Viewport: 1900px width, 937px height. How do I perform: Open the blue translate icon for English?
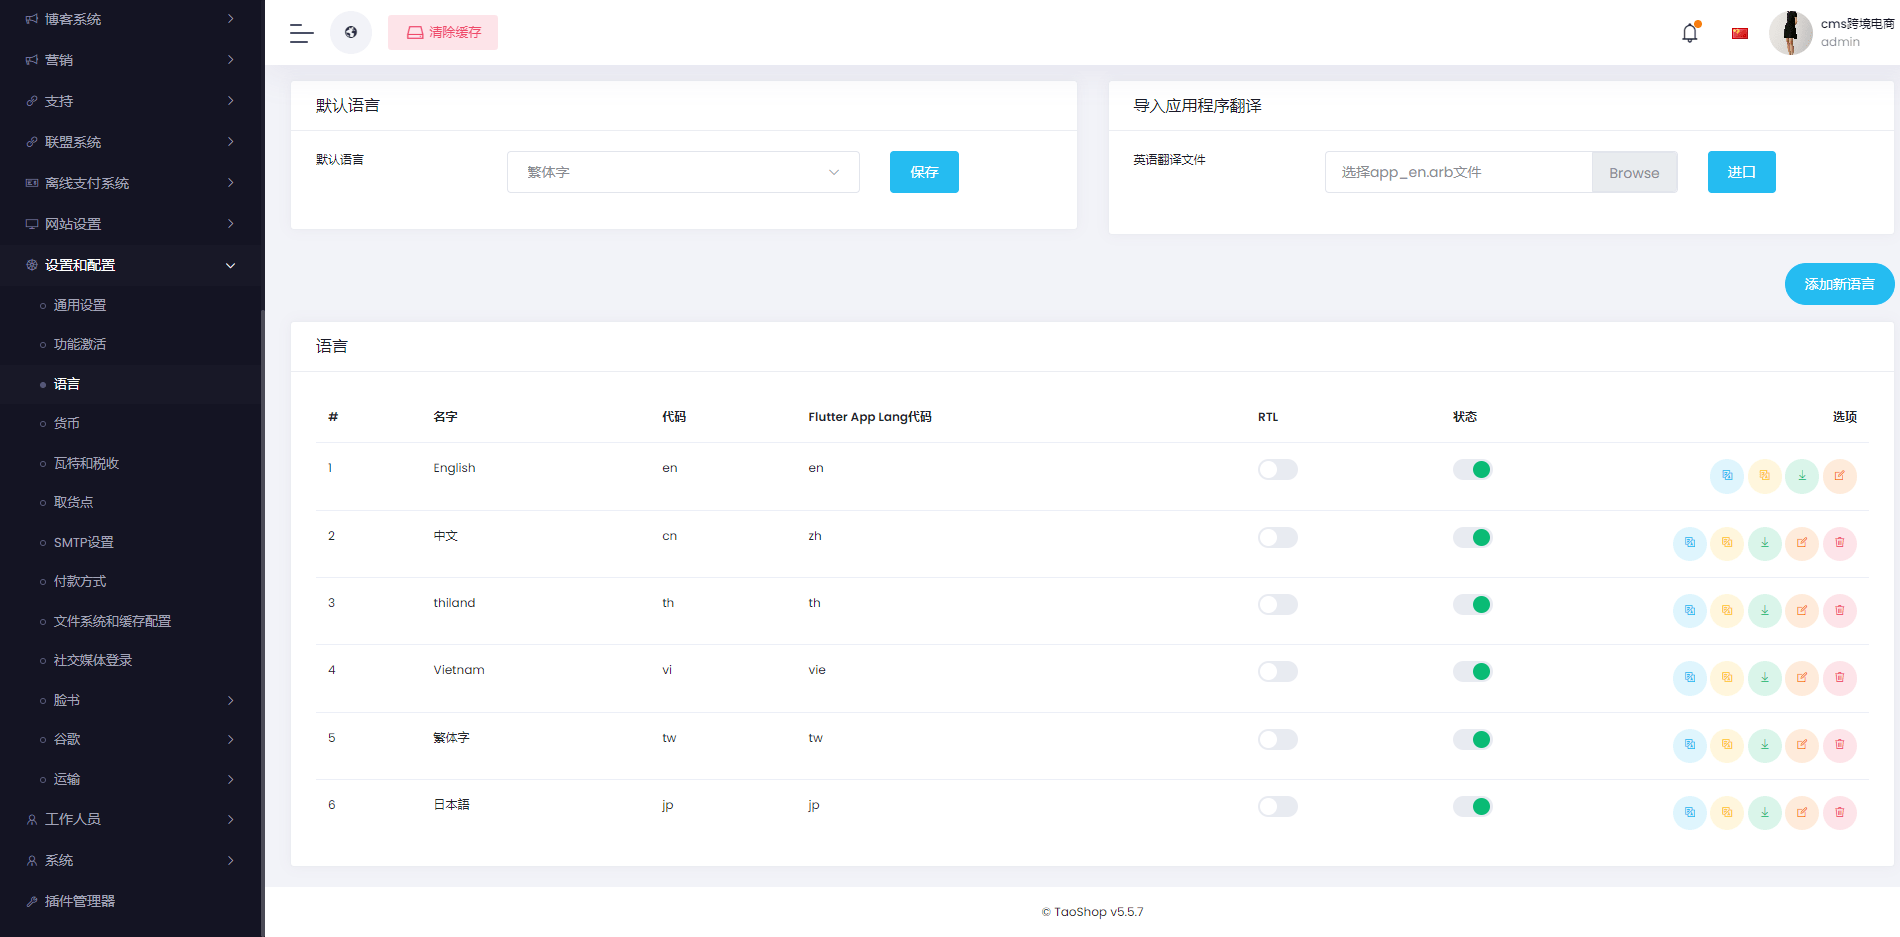point(1726,476)
